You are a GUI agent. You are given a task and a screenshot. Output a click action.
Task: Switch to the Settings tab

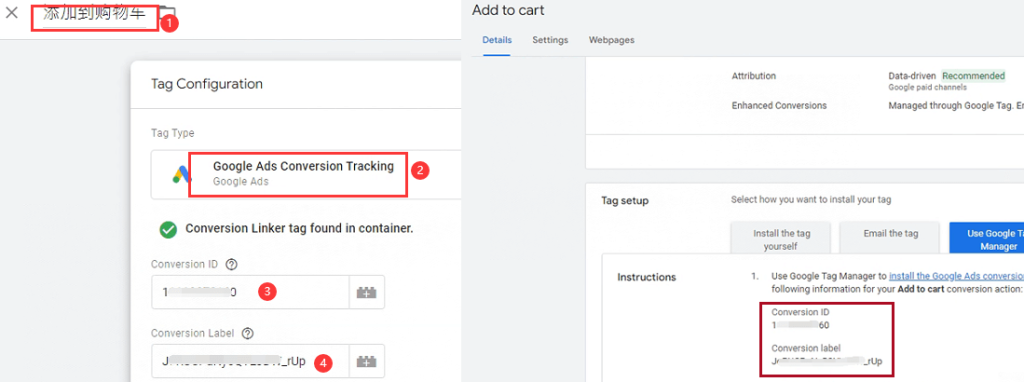click(x=550, y=40)
